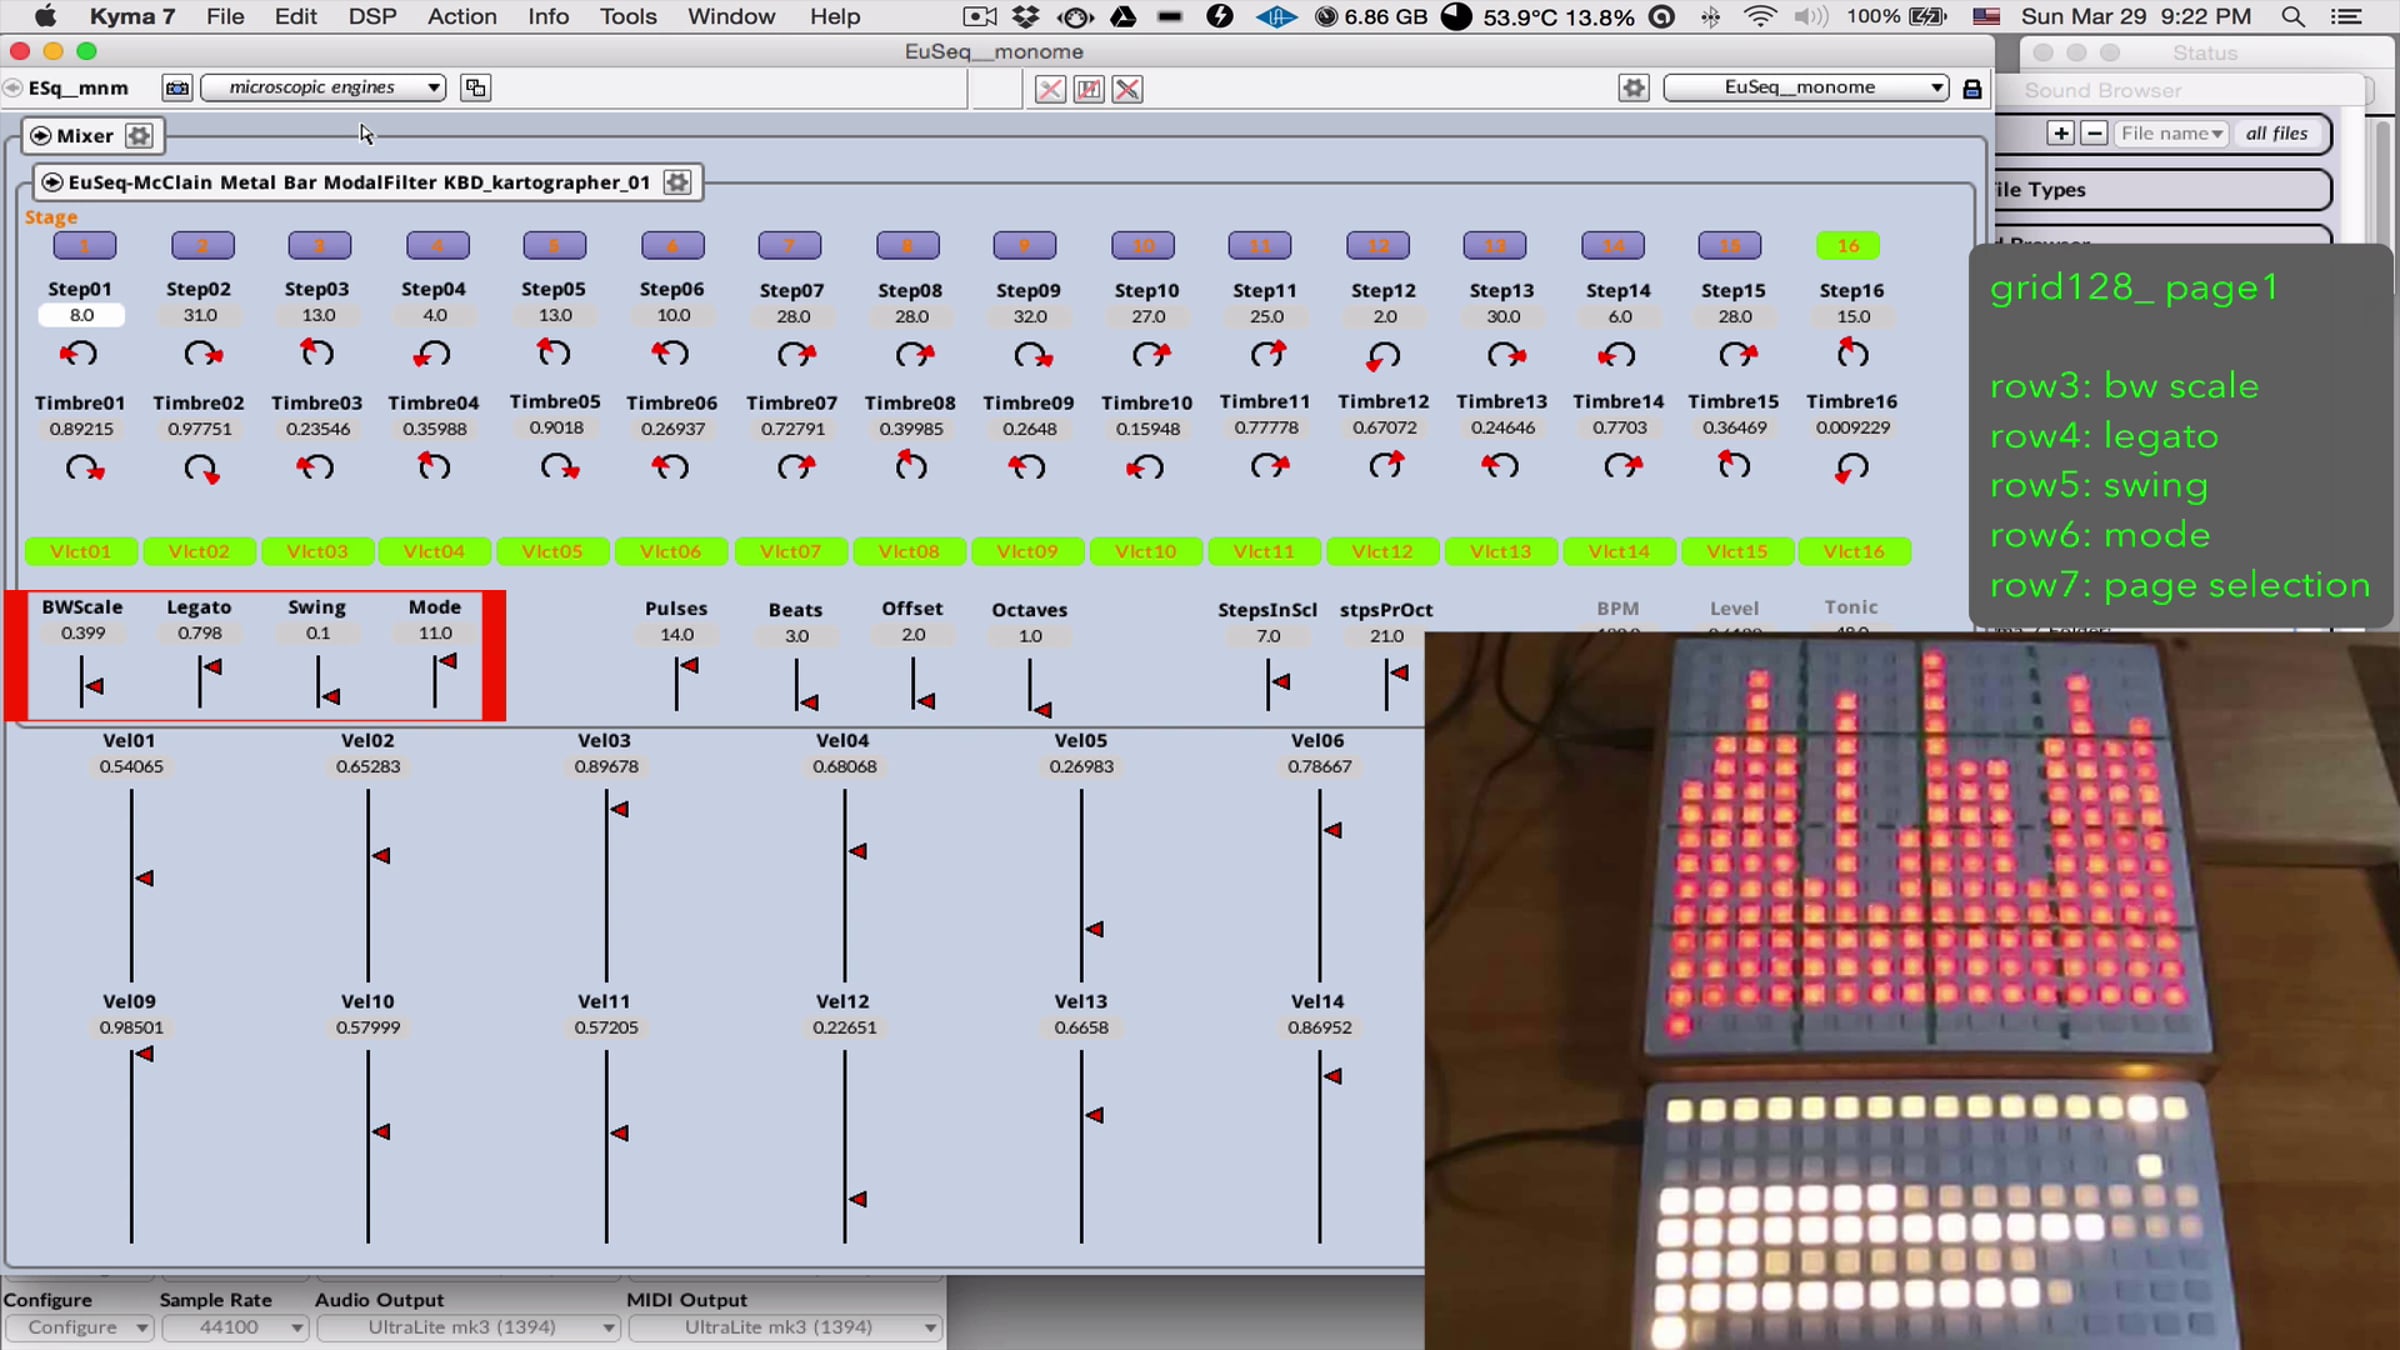Click the Step08 rotary knob
Image resolution: width=2400 pixels, height=1350 pixels.
pos(912,354)
